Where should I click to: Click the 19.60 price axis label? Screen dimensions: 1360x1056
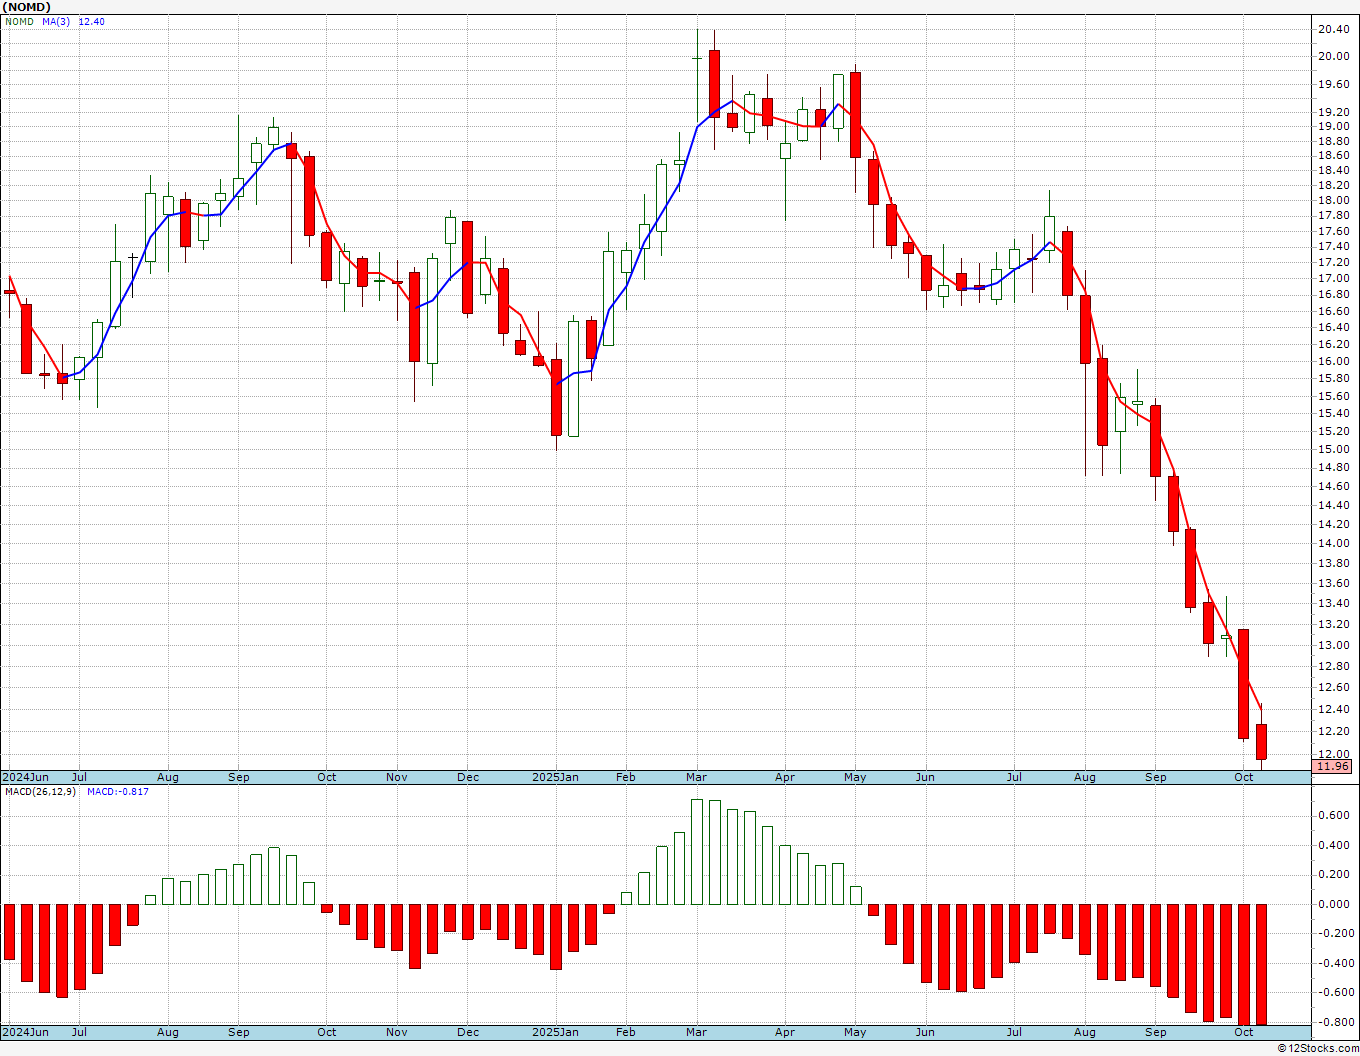tap(1333, 84)
